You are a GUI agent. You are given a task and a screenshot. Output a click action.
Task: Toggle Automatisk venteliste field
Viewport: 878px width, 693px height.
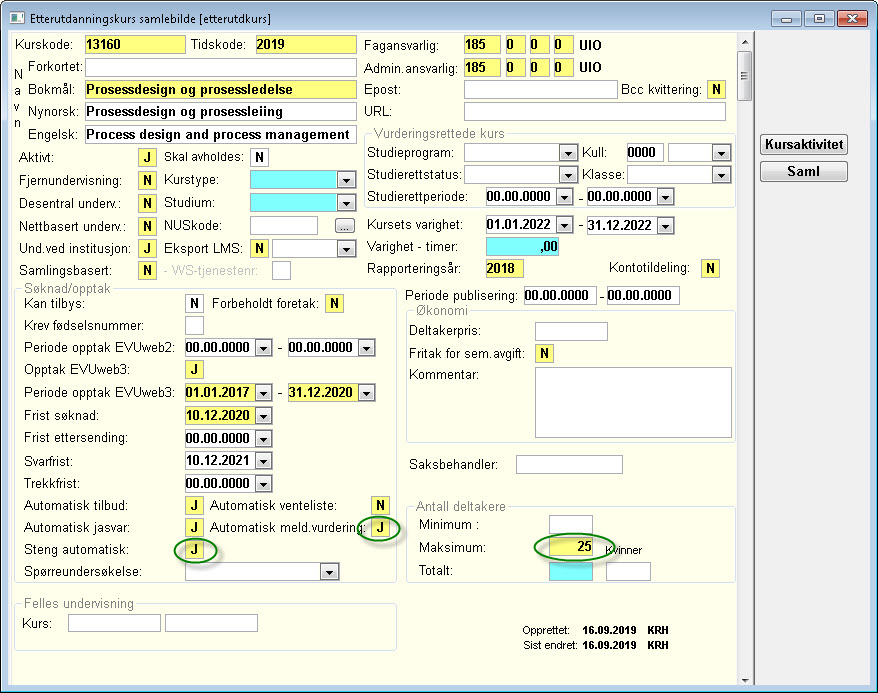coord(381,505)
